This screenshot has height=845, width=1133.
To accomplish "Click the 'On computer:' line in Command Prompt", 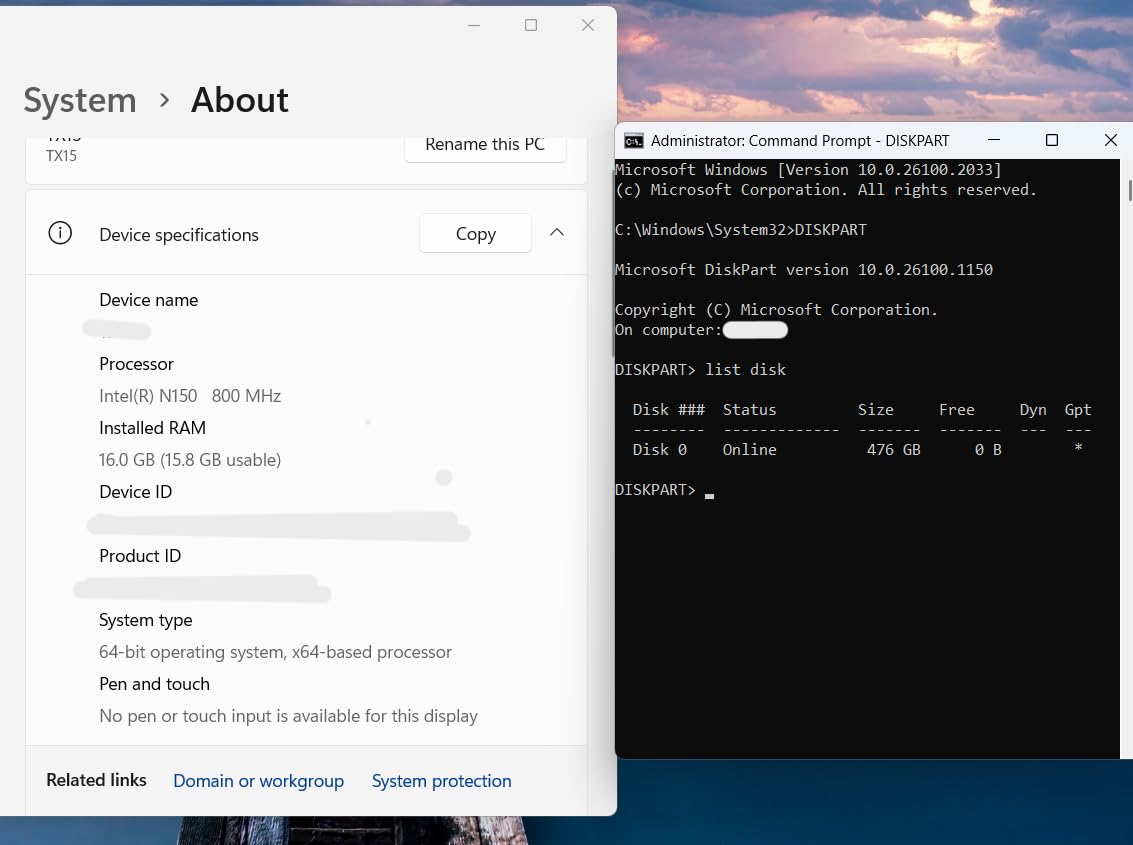I will pos(668,330).
